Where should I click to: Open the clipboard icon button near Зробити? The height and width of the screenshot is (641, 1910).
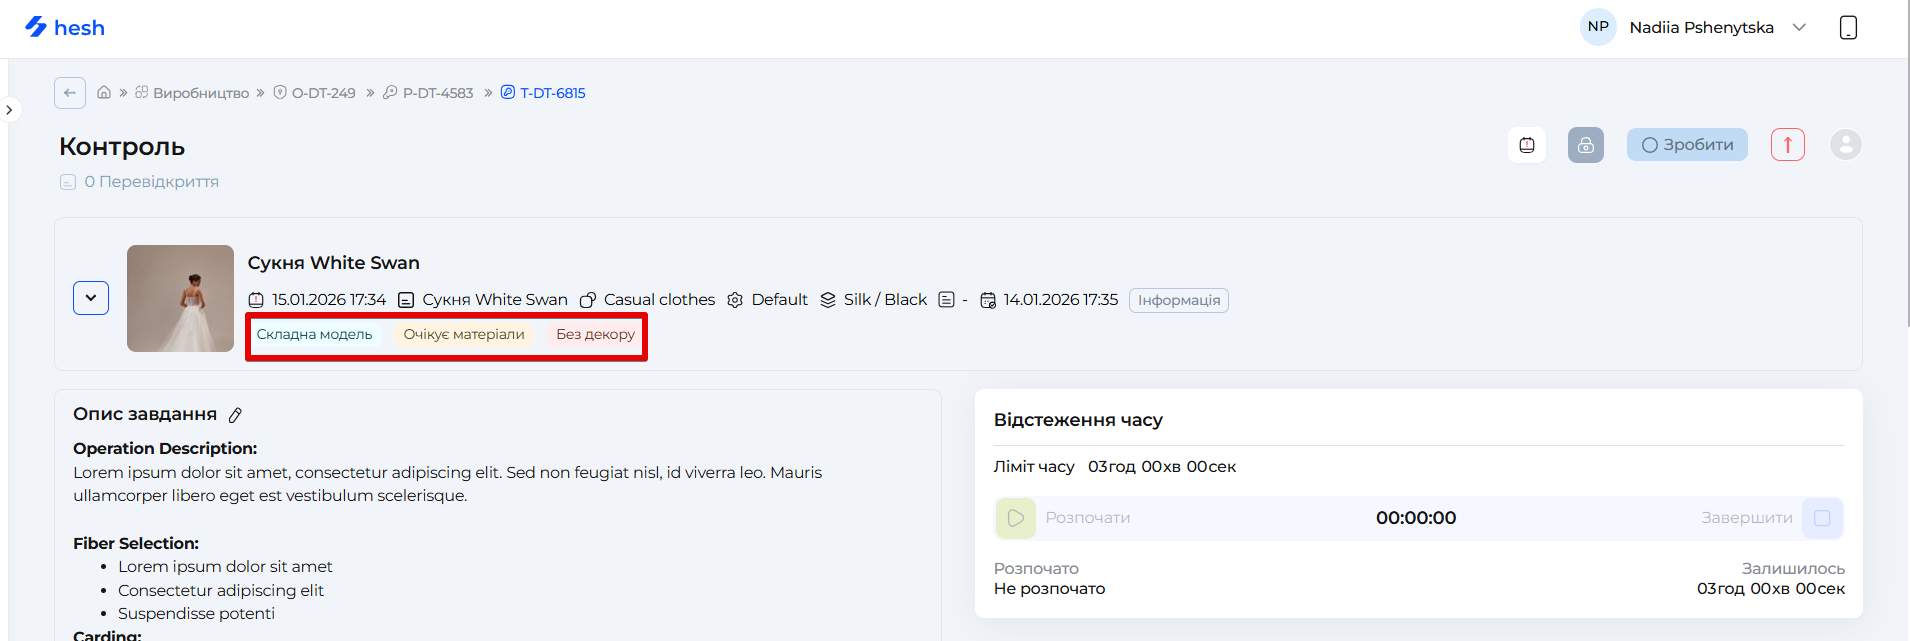pos(1526,145)
